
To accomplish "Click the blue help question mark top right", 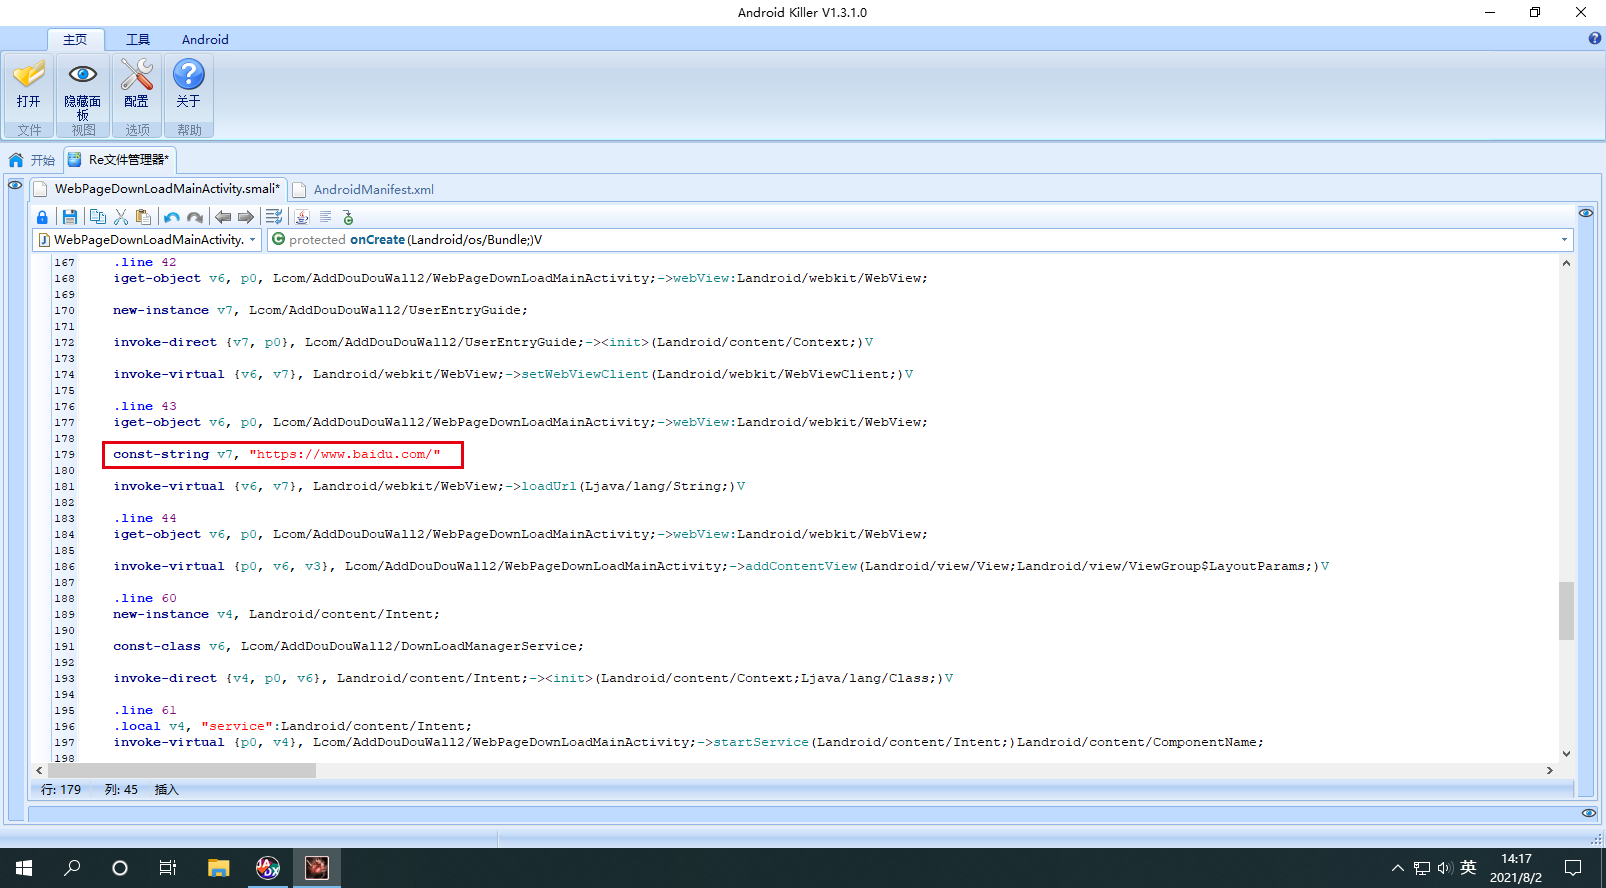I will click(1594, 39).
